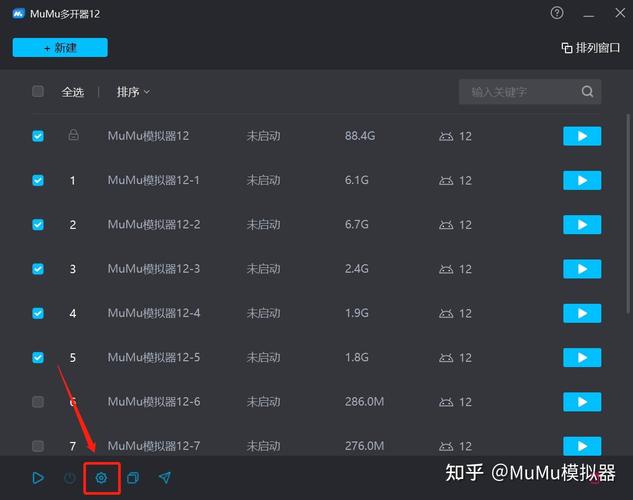This screenshot has height=500, width=633.
Task: Toggle the 全选 select-all checkbox
Action: tap(38, 91)
